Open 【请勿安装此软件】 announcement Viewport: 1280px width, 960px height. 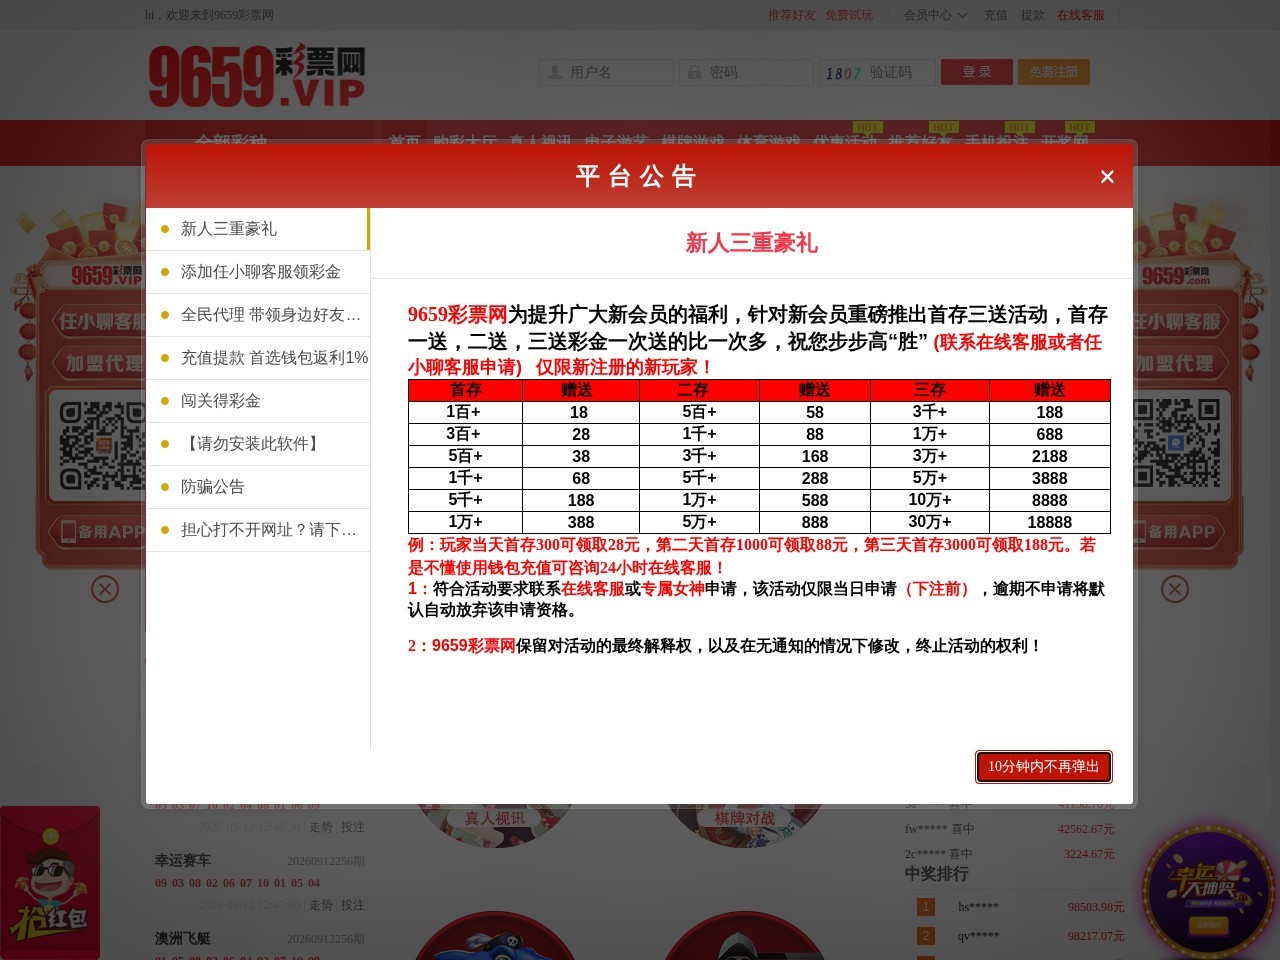pyautogui.click(x=258, y=444)
